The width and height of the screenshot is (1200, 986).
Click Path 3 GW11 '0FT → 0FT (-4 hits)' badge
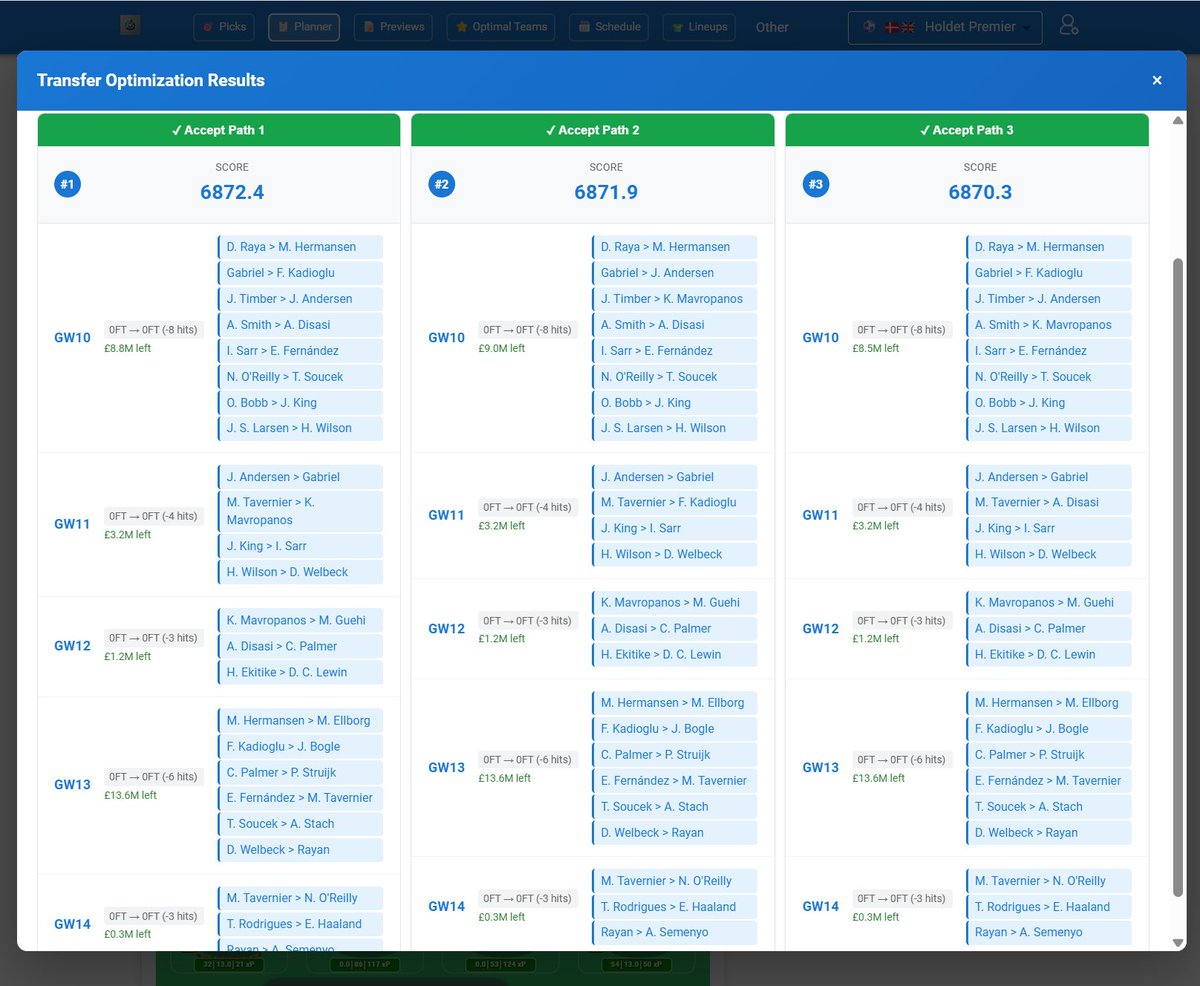tap(902, 508)
